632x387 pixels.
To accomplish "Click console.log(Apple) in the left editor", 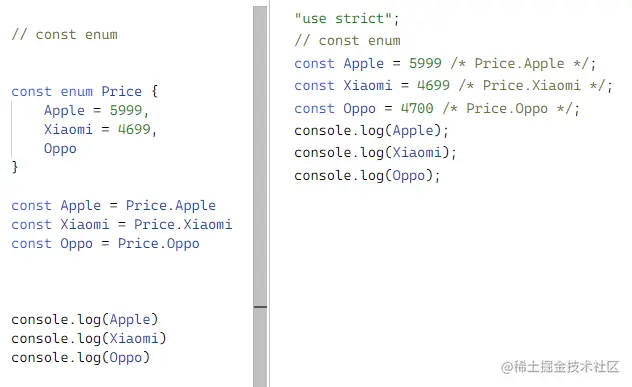I will (x=85, y=320).
